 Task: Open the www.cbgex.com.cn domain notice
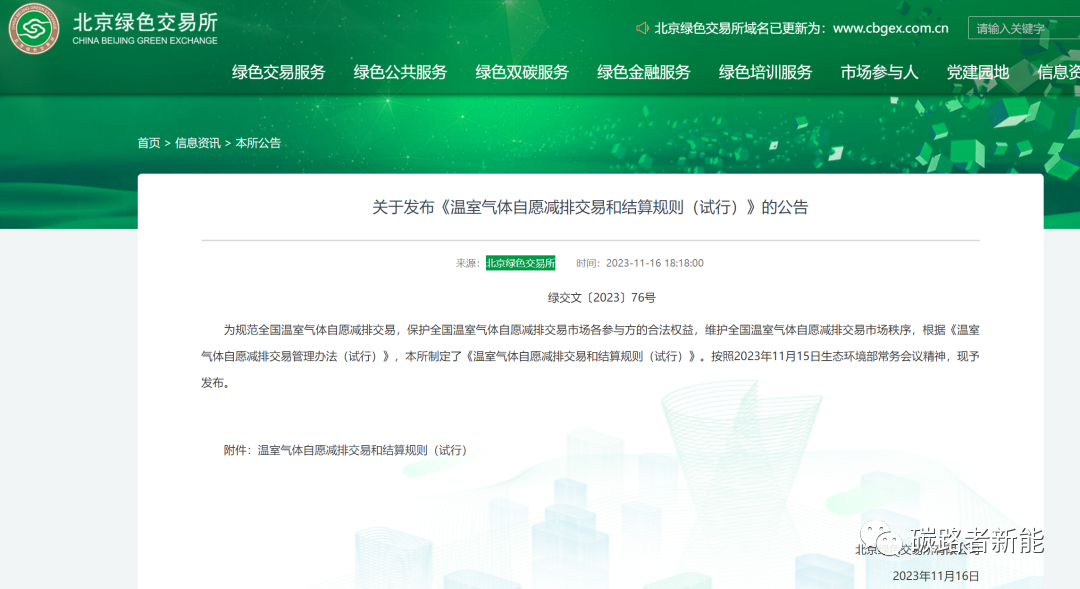point(891,28)
